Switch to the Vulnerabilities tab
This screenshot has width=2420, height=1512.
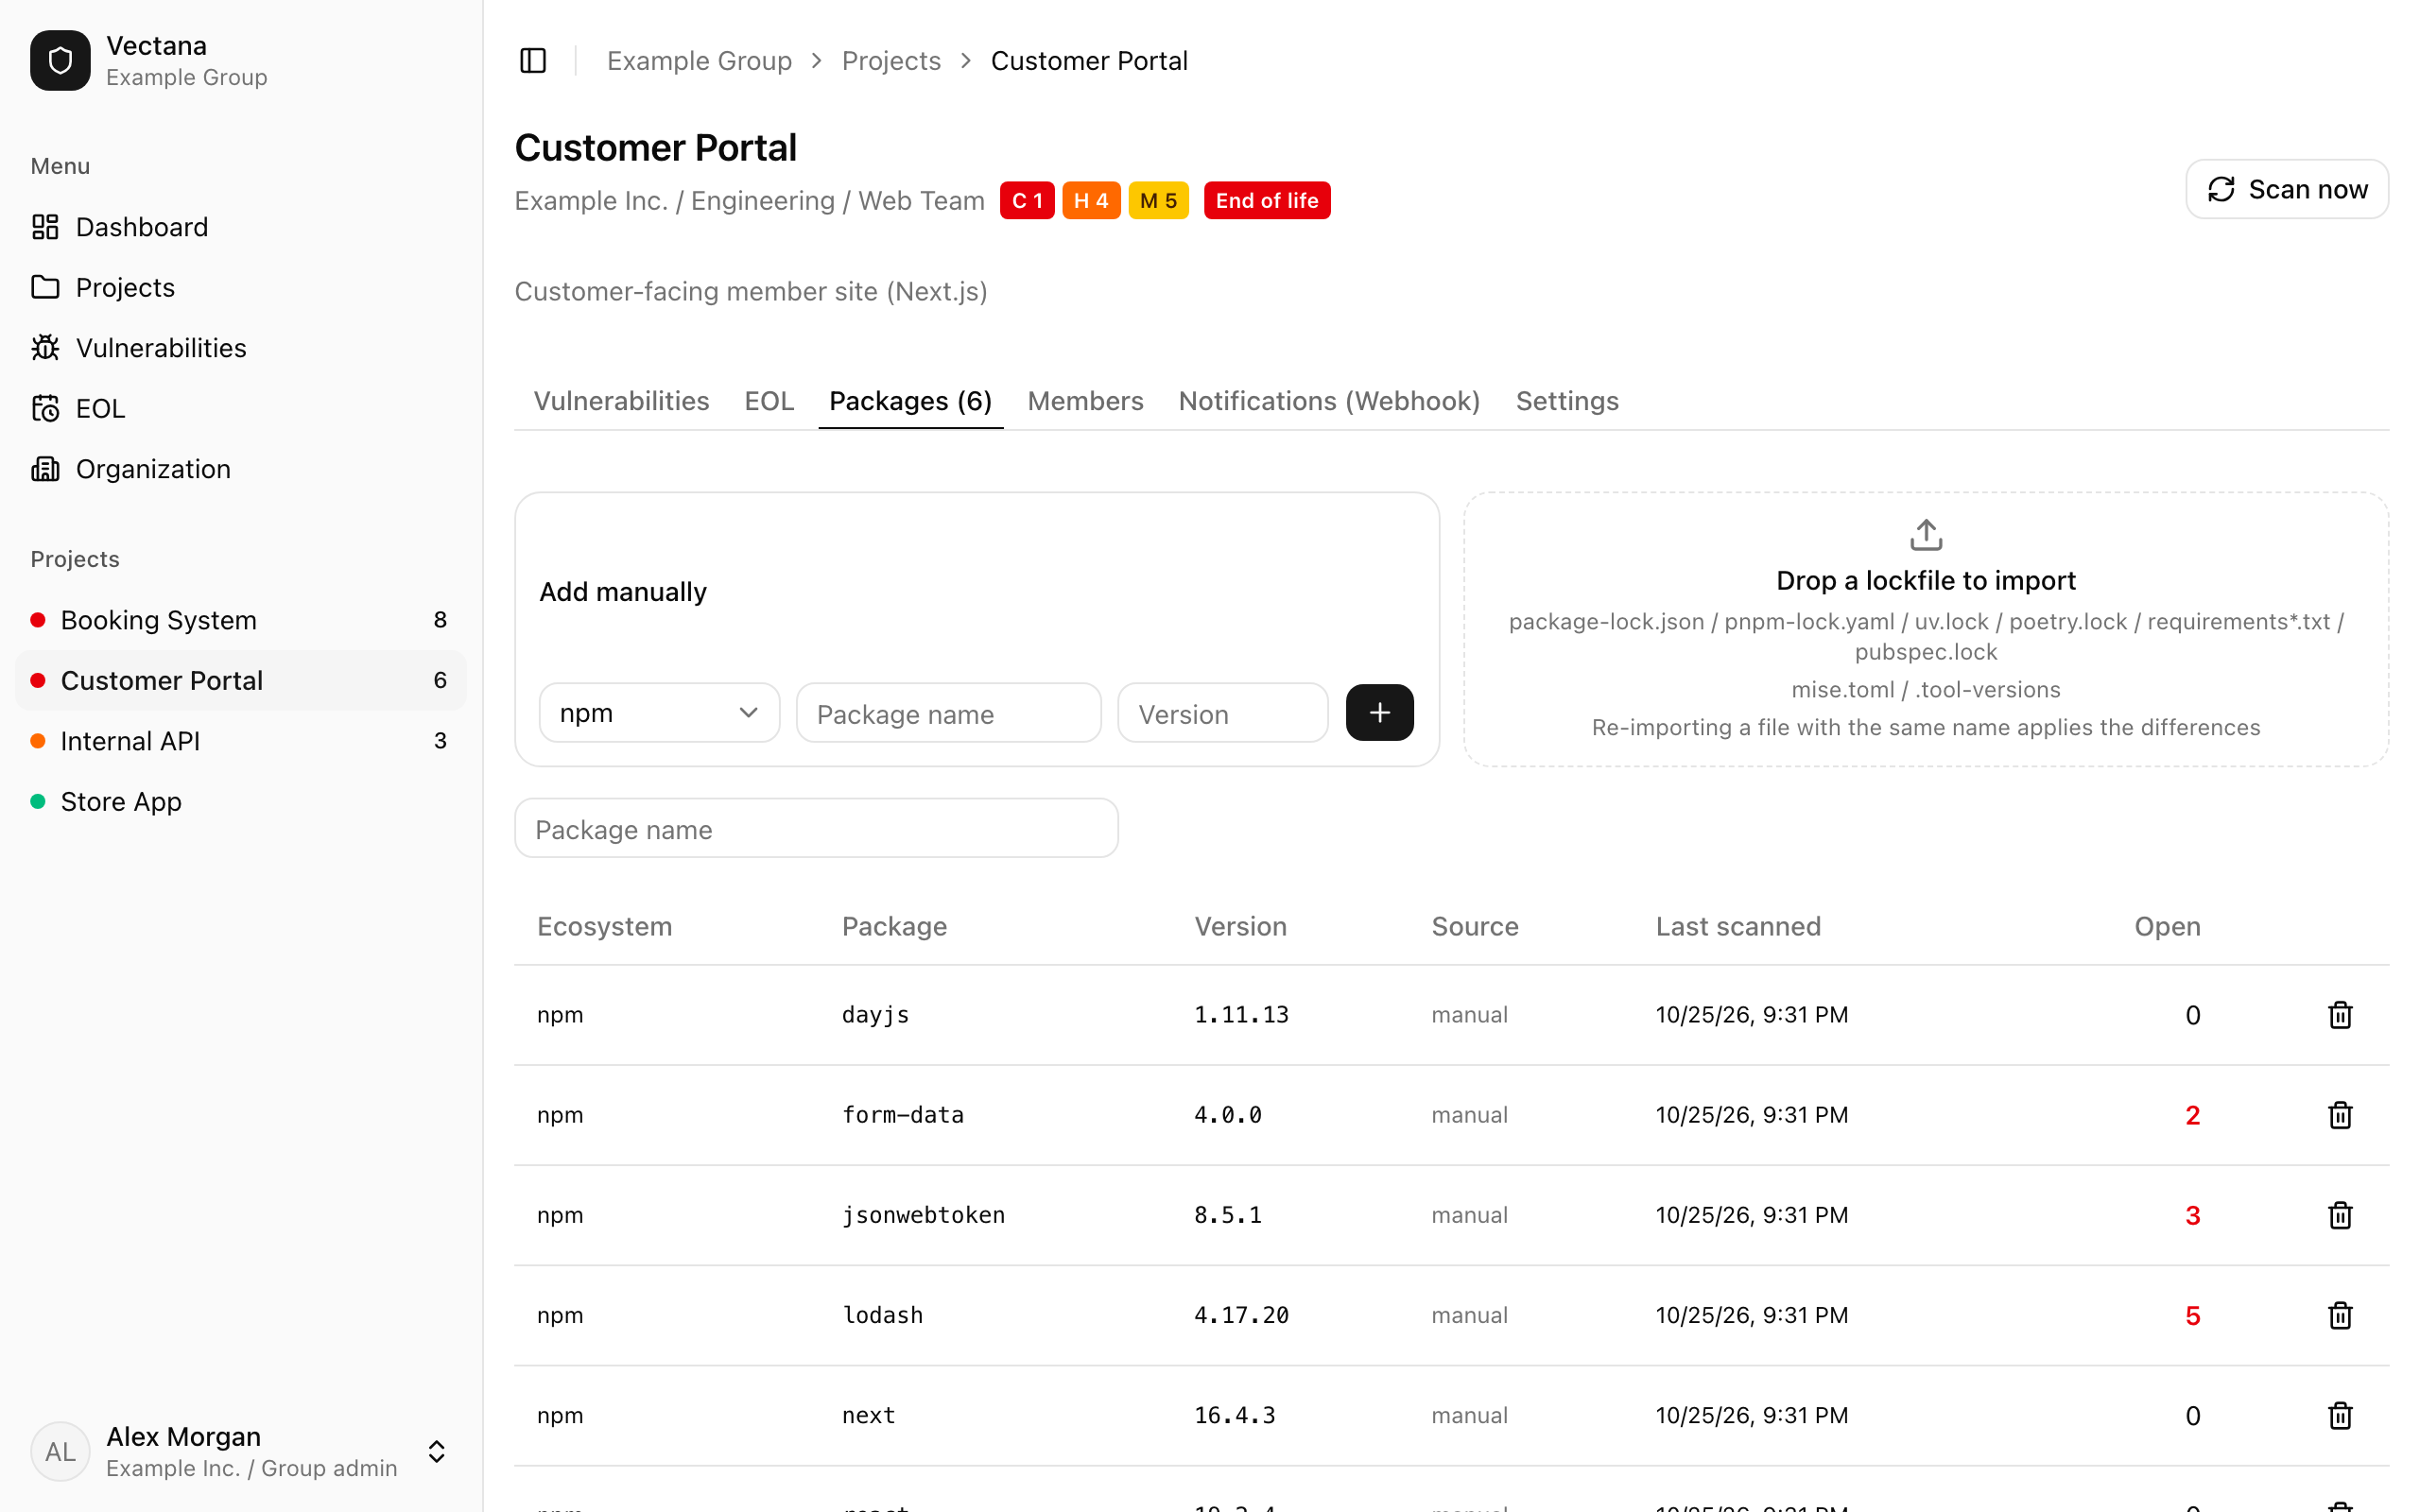(621, 401)
